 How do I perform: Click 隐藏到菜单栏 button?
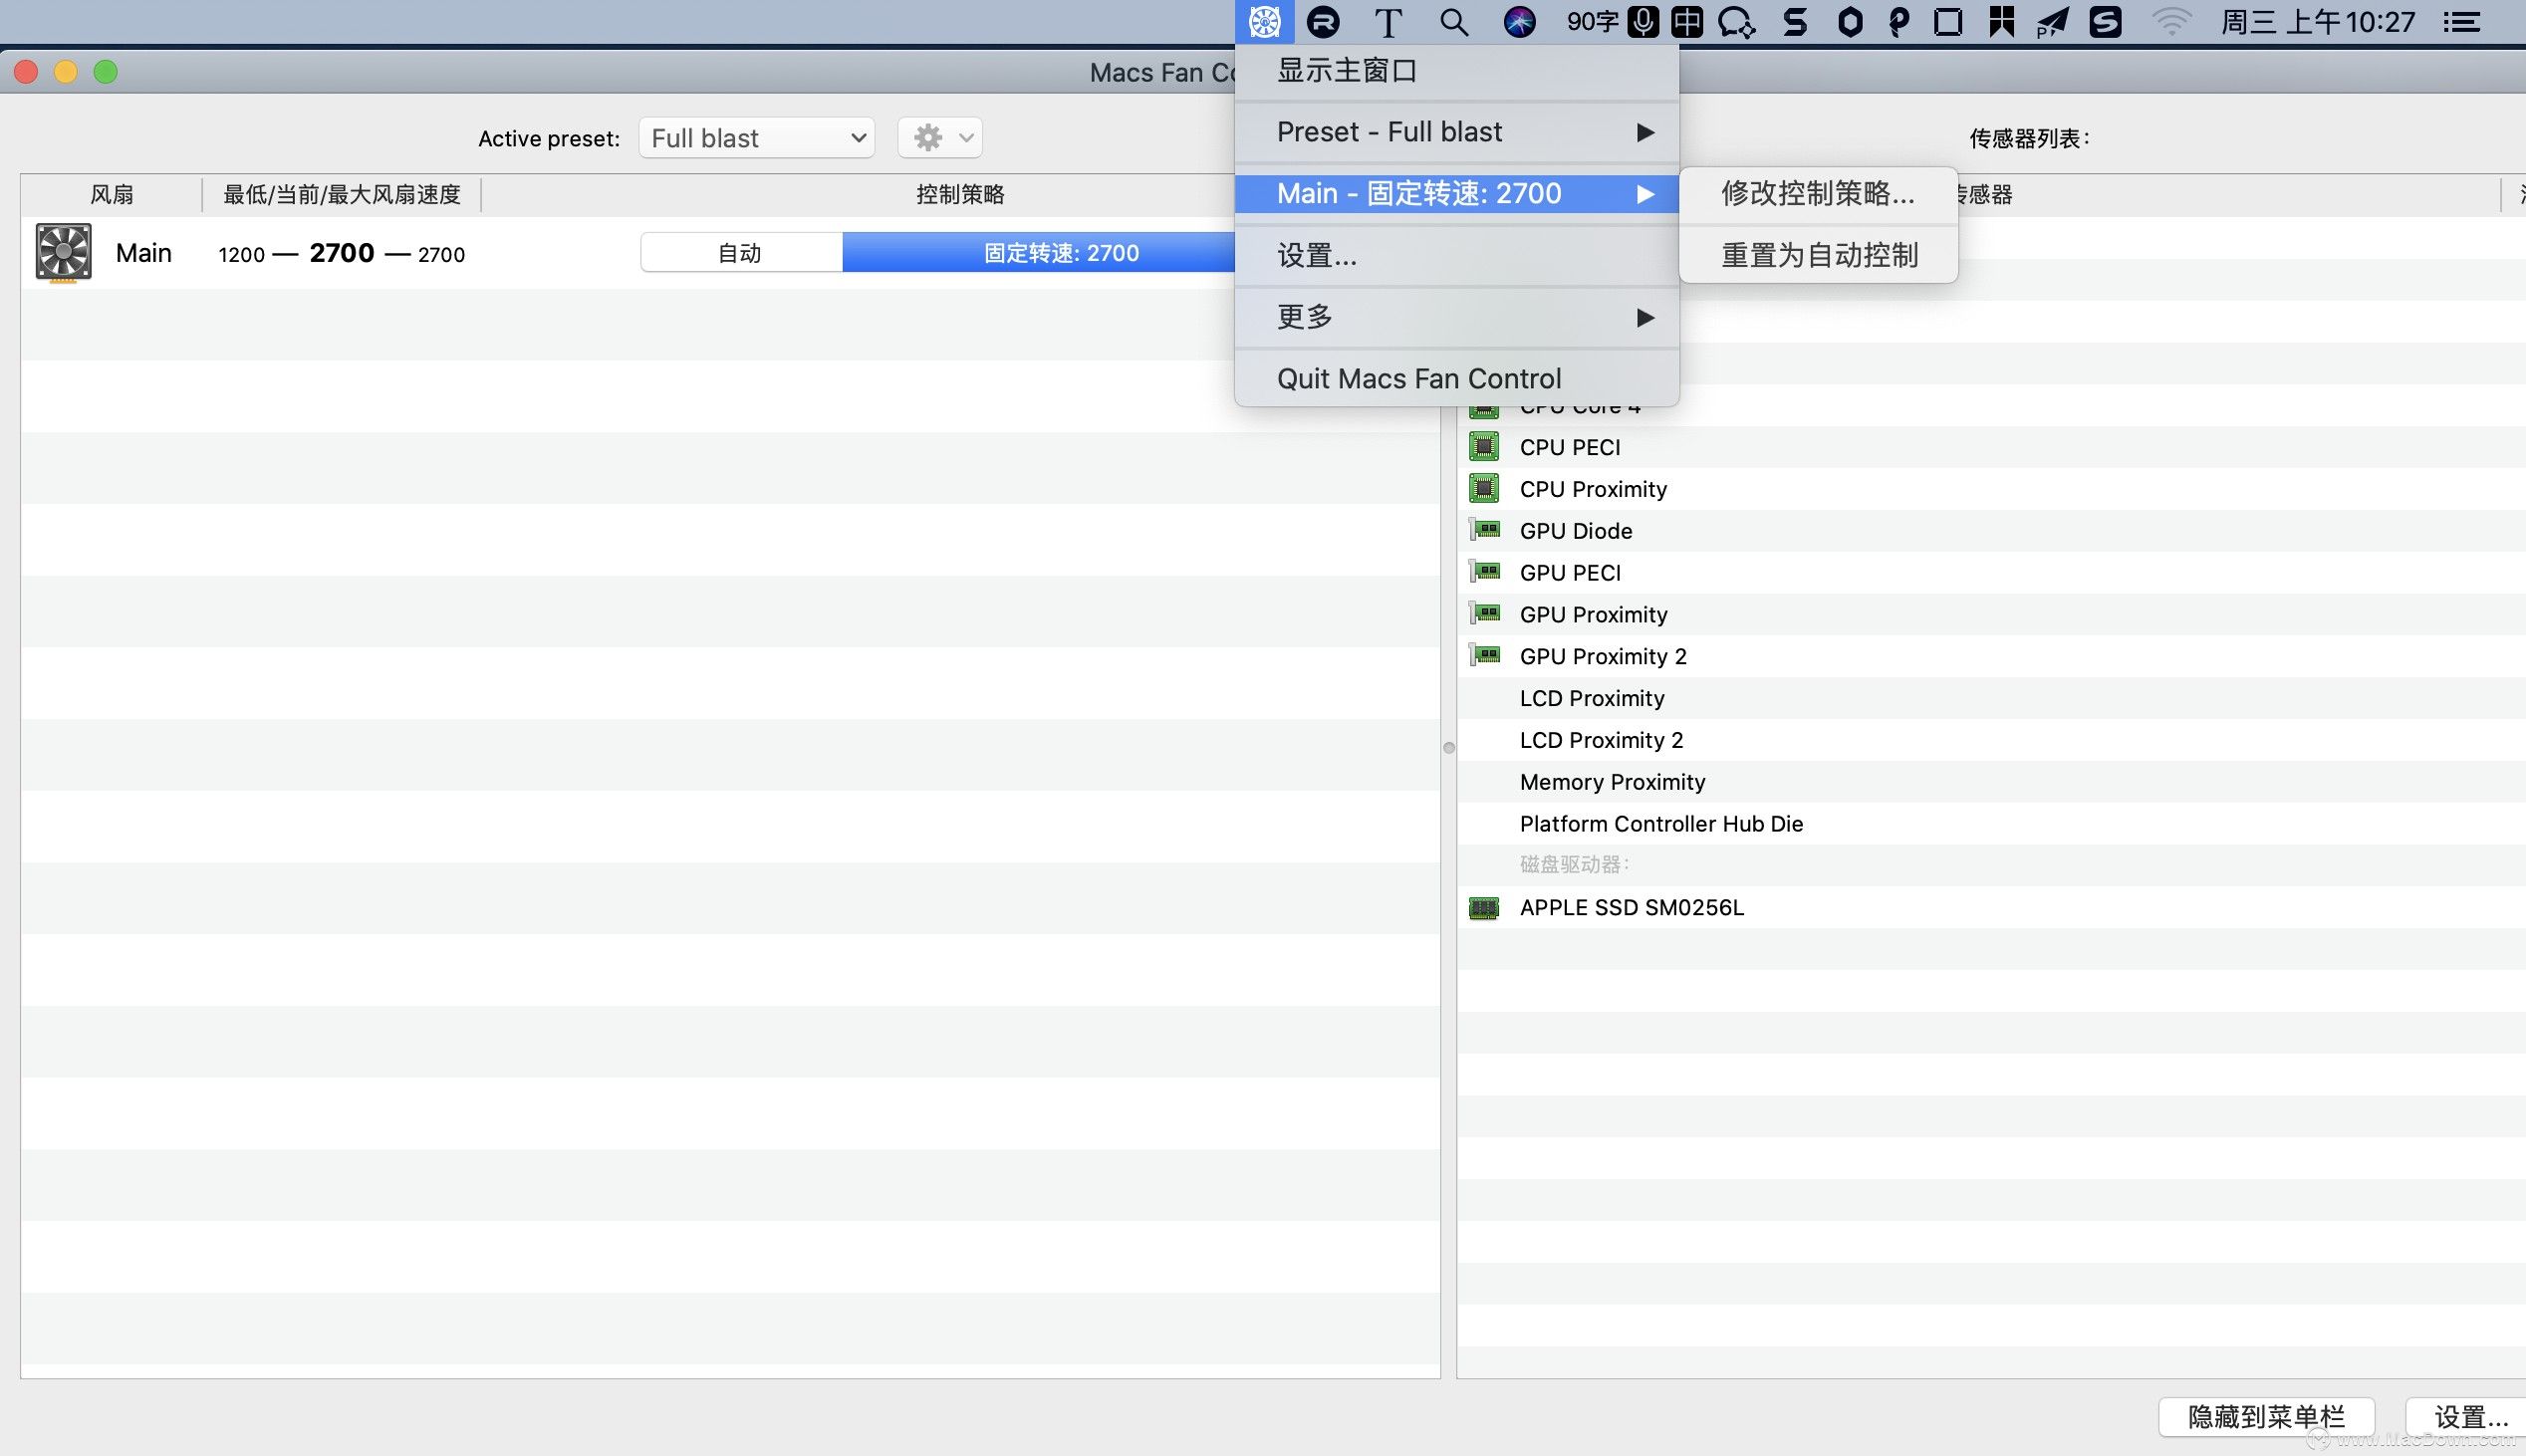(x=2266, y=1417)
